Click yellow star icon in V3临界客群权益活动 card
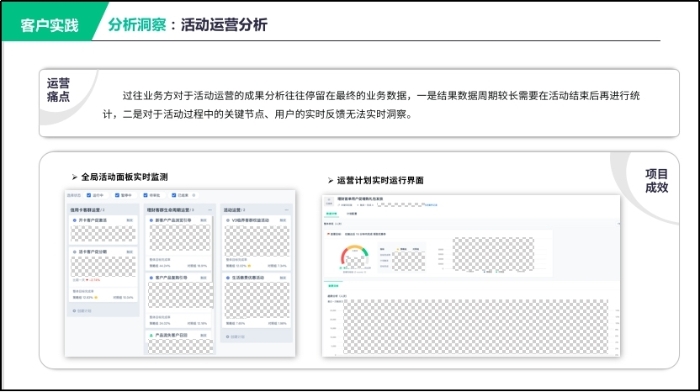Screen dimensions: 700x392 [249, 266]
